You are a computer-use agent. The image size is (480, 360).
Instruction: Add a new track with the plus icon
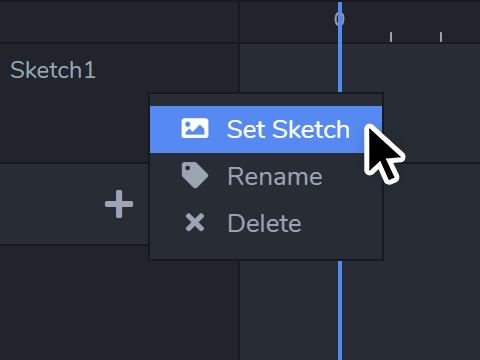119,204
